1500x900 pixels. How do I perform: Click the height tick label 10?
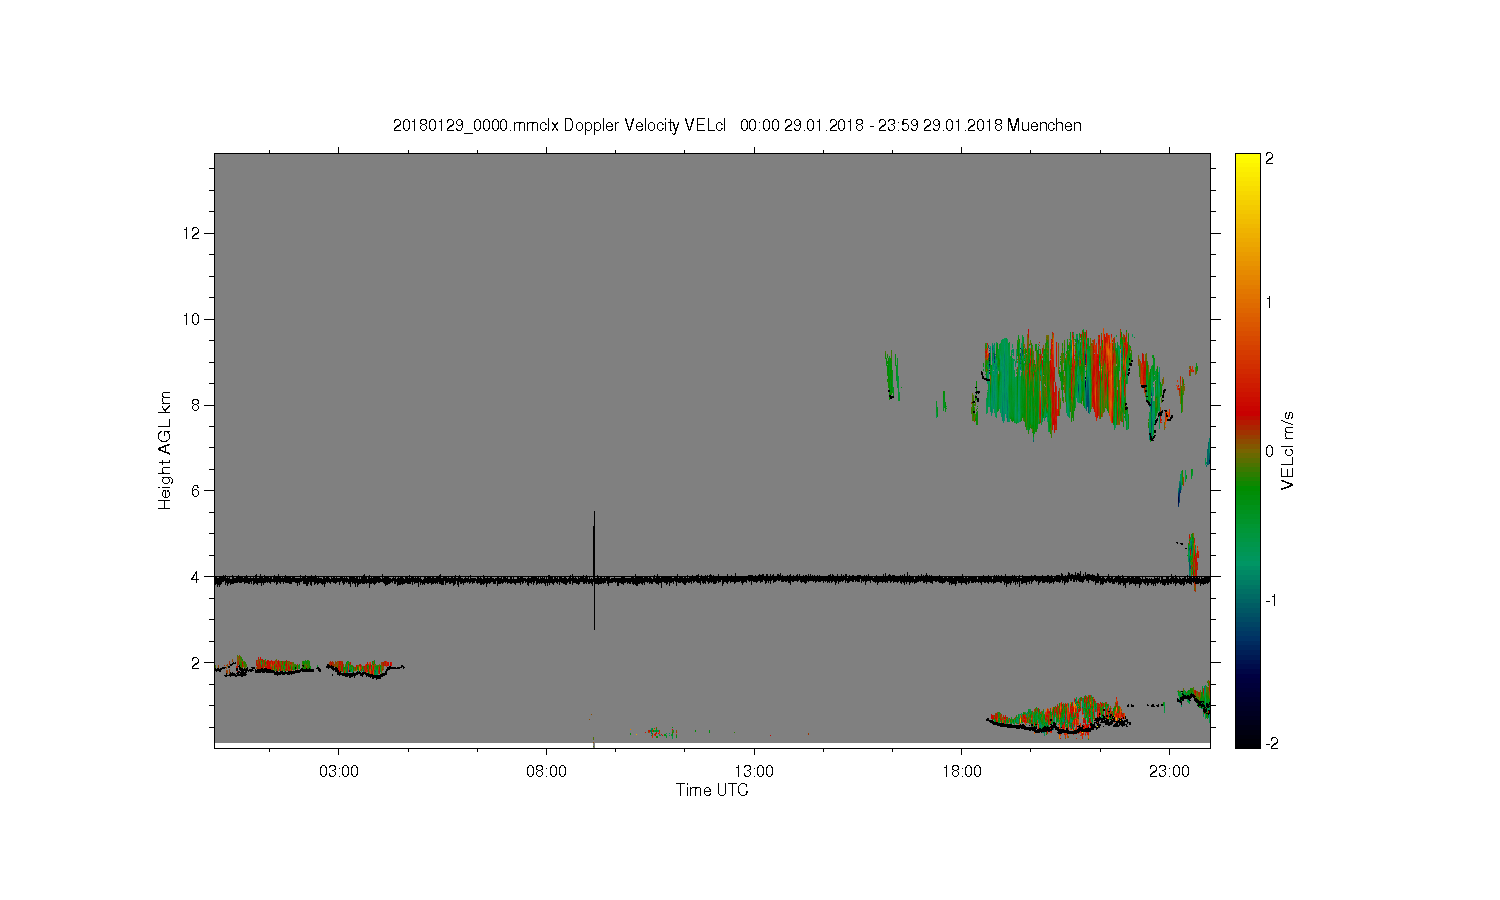(x=193, y=319)
